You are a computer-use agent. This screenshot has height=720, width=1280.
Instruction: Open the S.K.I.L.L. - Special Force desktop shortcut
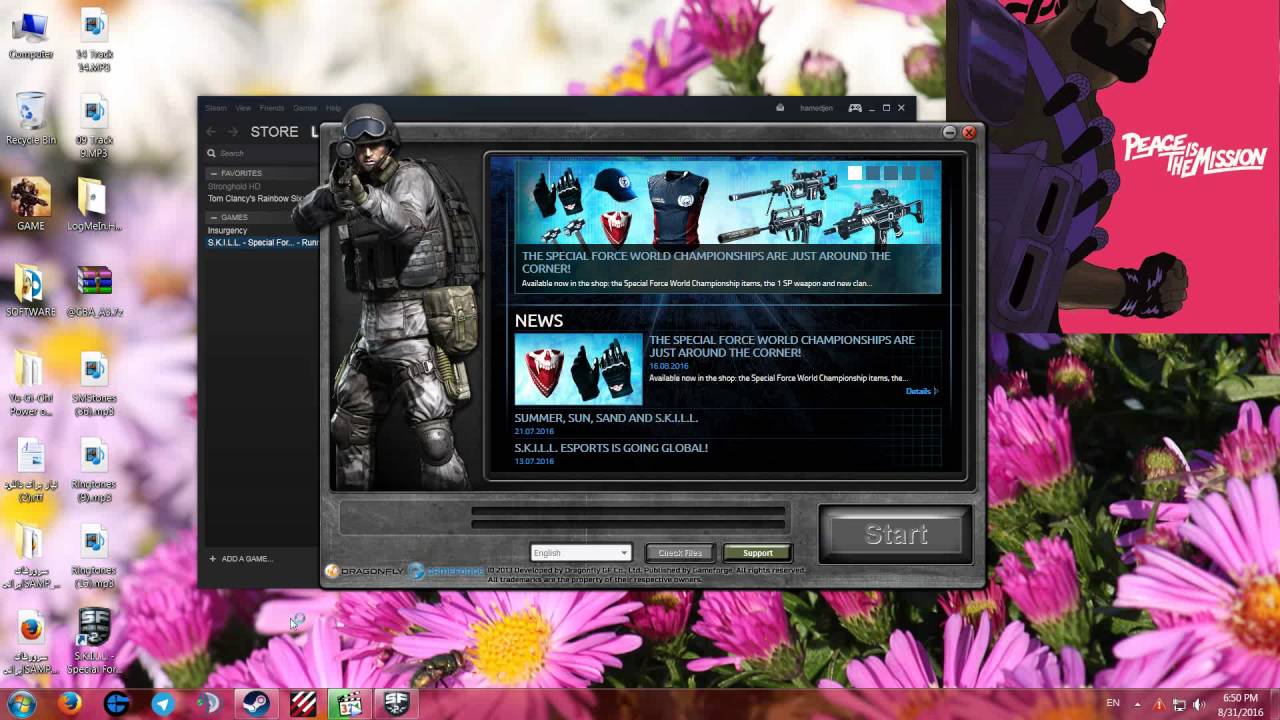click(94, 642)
